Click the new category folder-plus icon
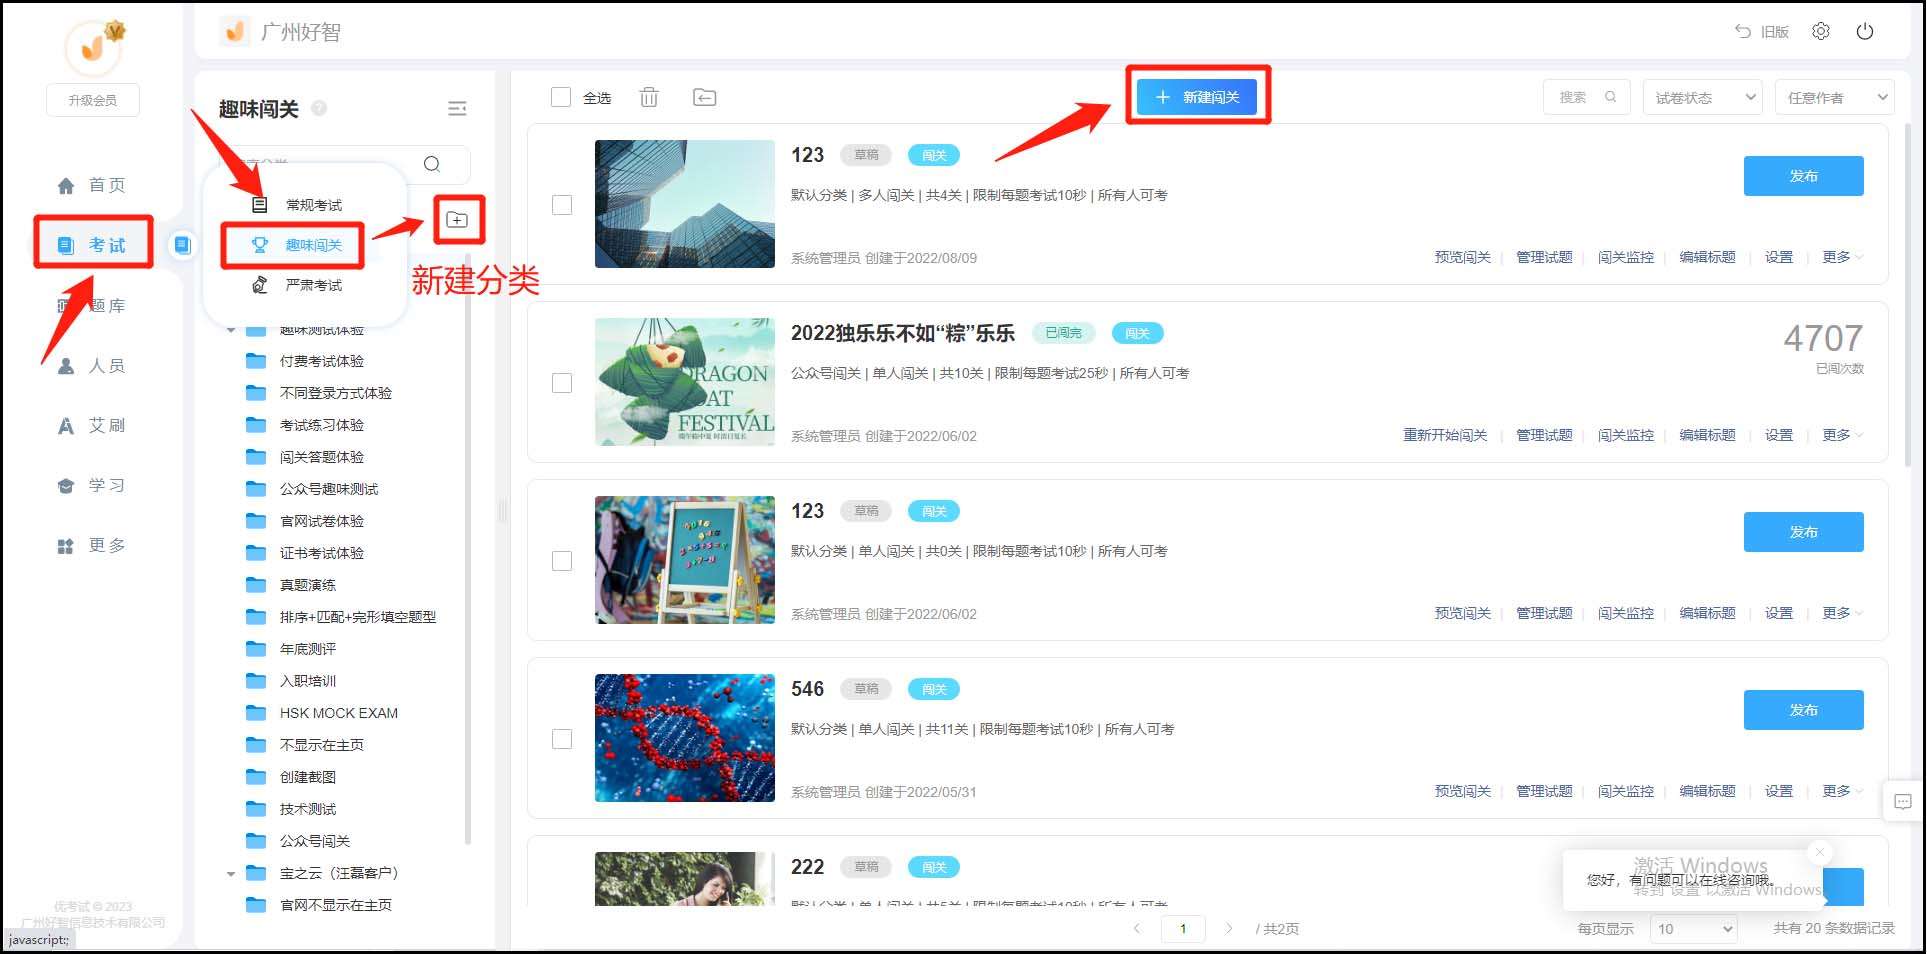Viewport: 1927px width, 954px height. pos(458,220)
